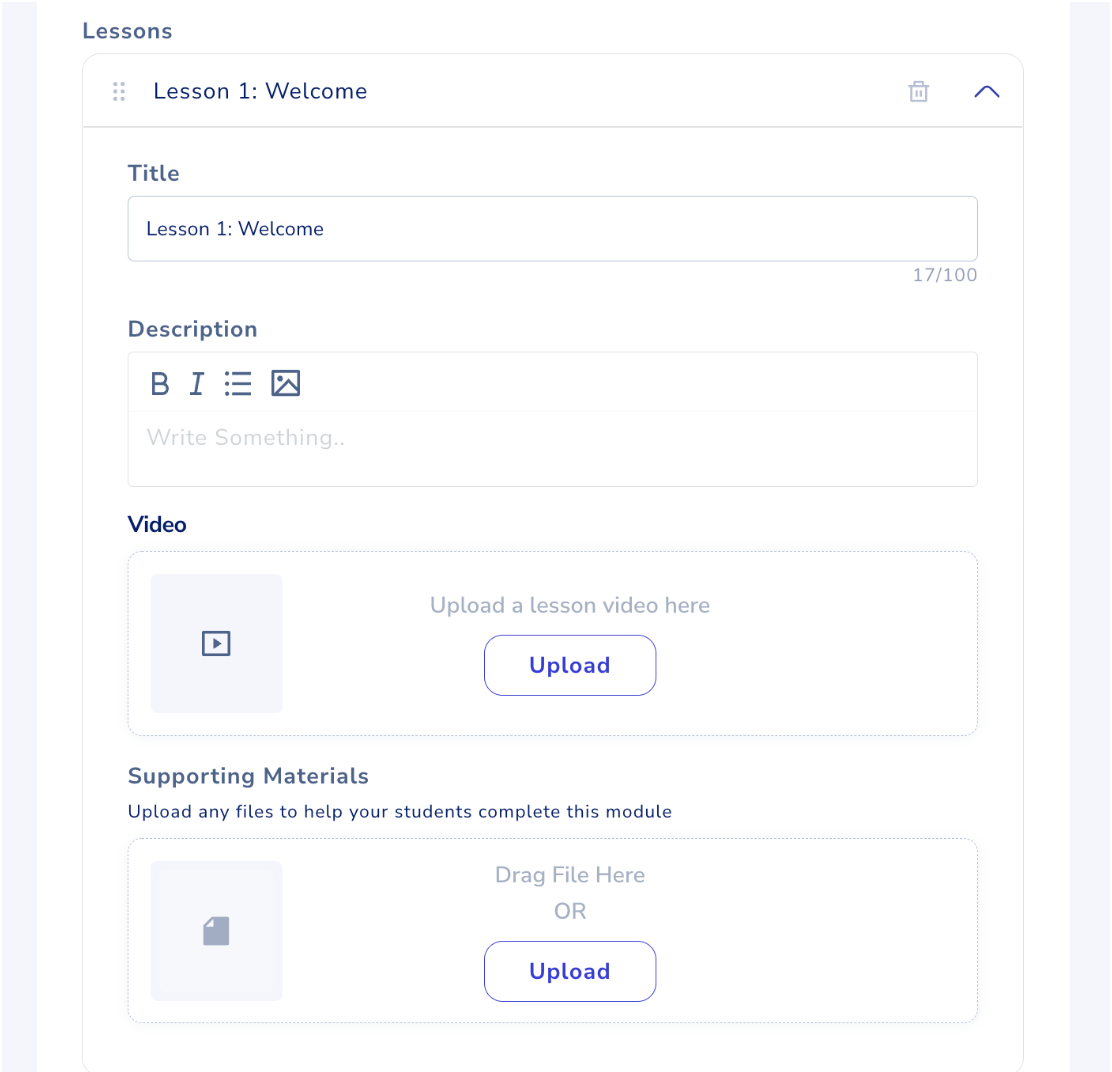Click the Lesson 1: Welcome header label

pos(260,90)
